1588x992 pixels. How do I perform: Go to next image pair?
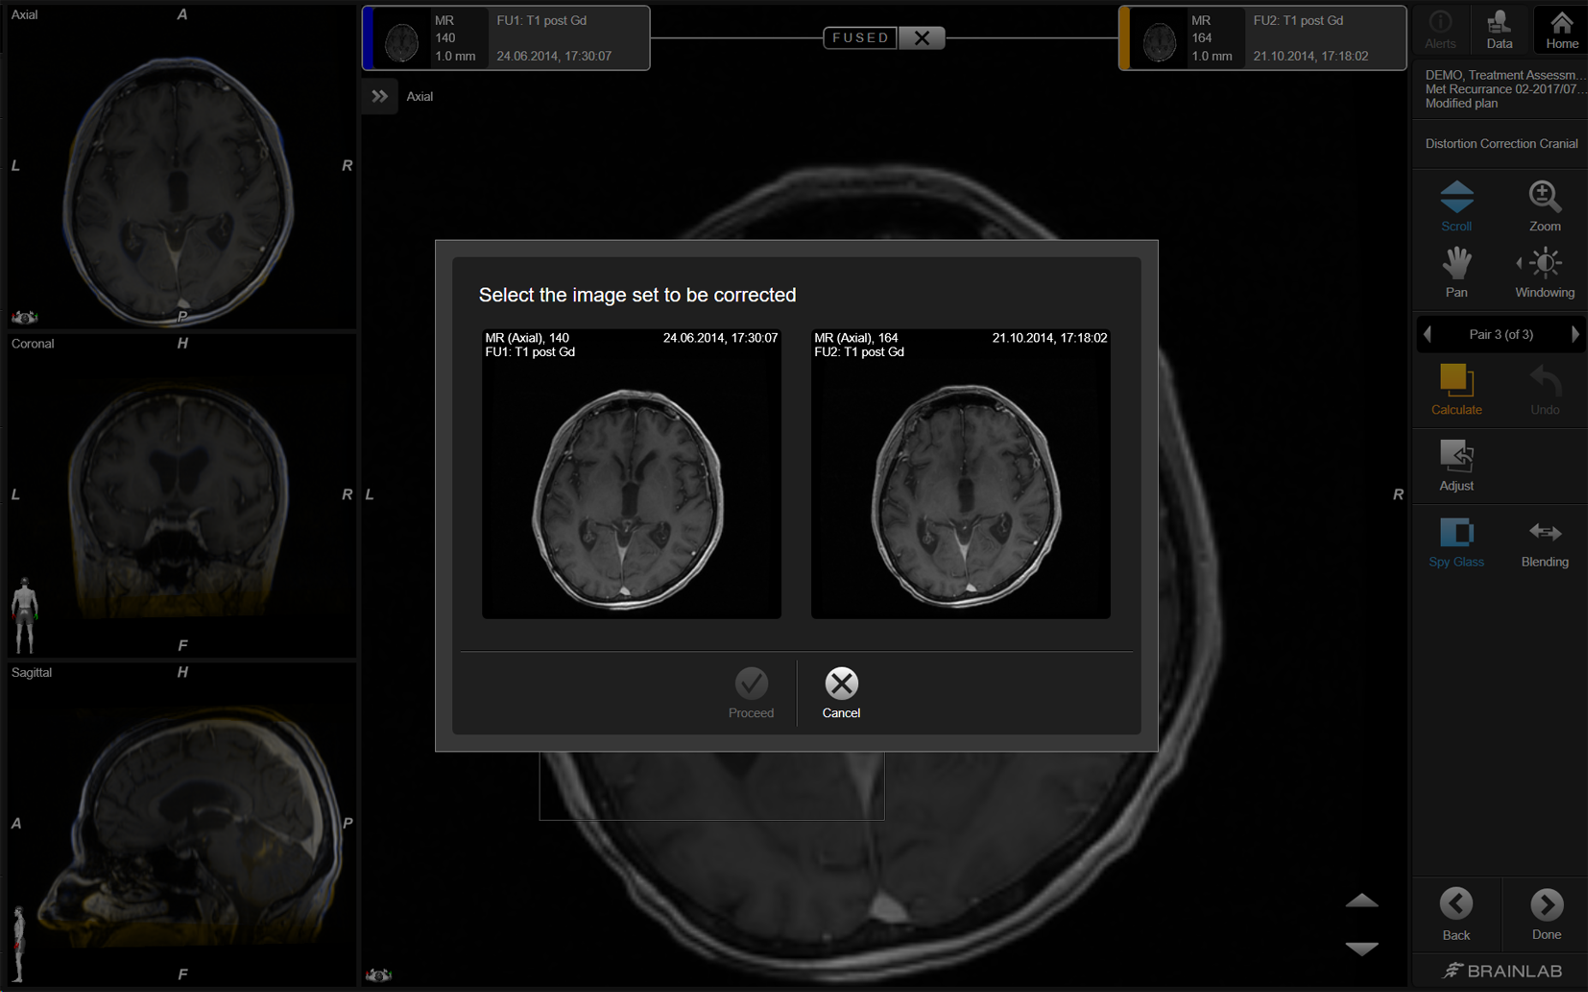coord(1574,334)
